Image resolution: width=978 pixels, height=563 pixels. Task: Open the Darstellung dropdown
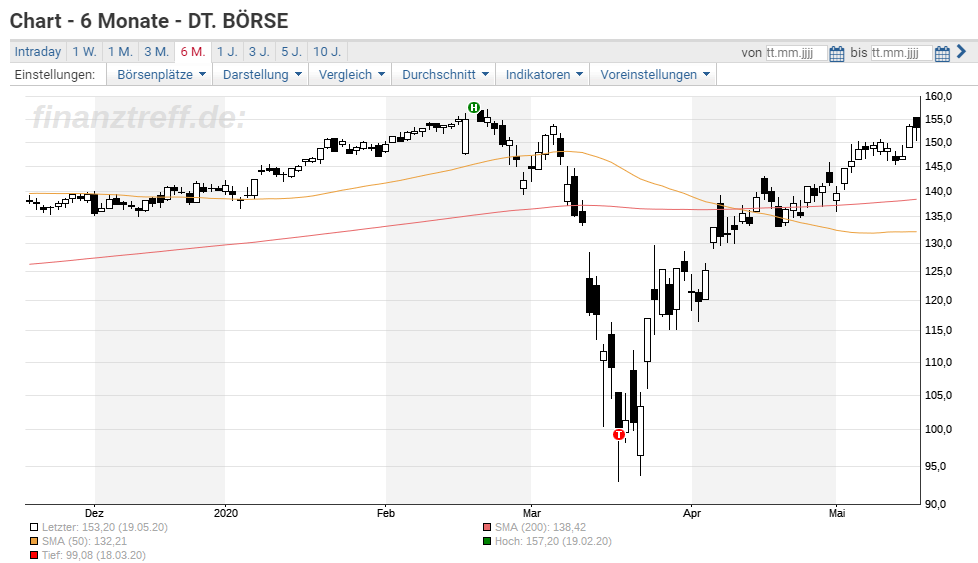click(x=261, y=75)
